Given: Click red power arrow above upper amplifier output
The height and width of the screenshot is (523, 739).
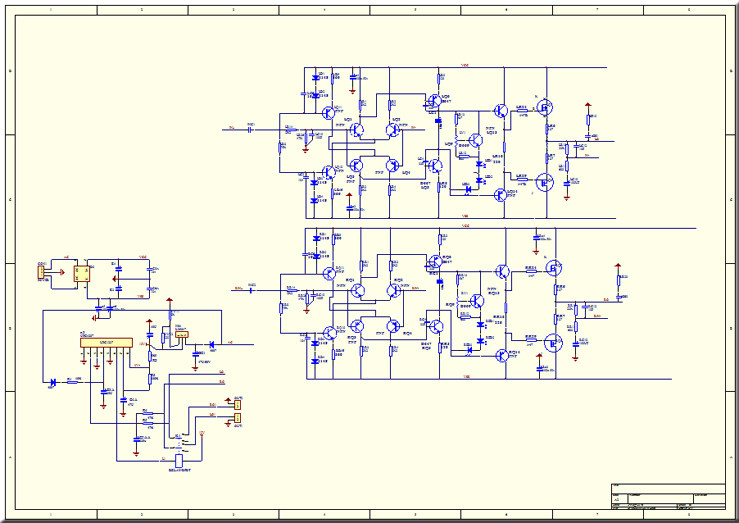Looking at the screenshot, I should pyautogui.click(x=588, y=106).
